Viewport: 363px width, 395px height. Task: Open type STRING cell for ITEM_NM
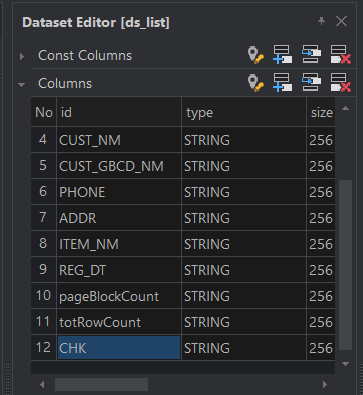click(x=244, y=244)
